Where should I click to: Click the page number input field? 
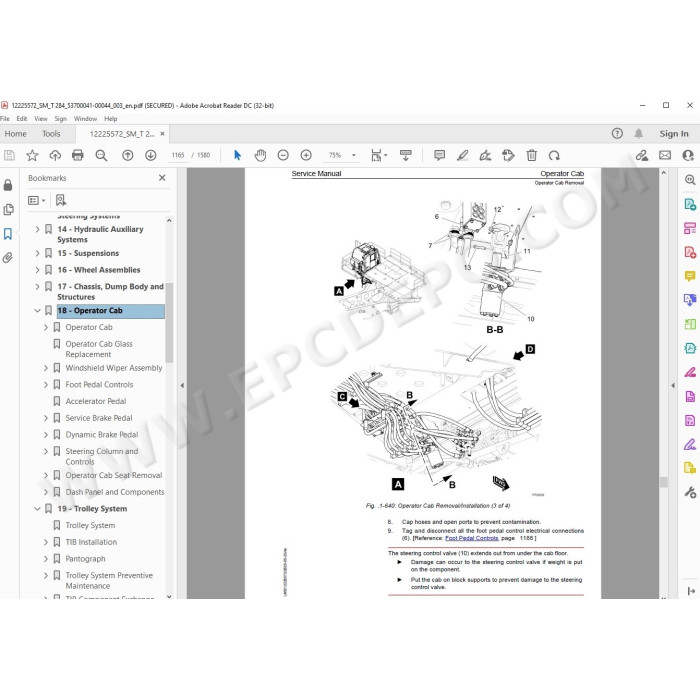pyautogui.click(x=178, y=155)
